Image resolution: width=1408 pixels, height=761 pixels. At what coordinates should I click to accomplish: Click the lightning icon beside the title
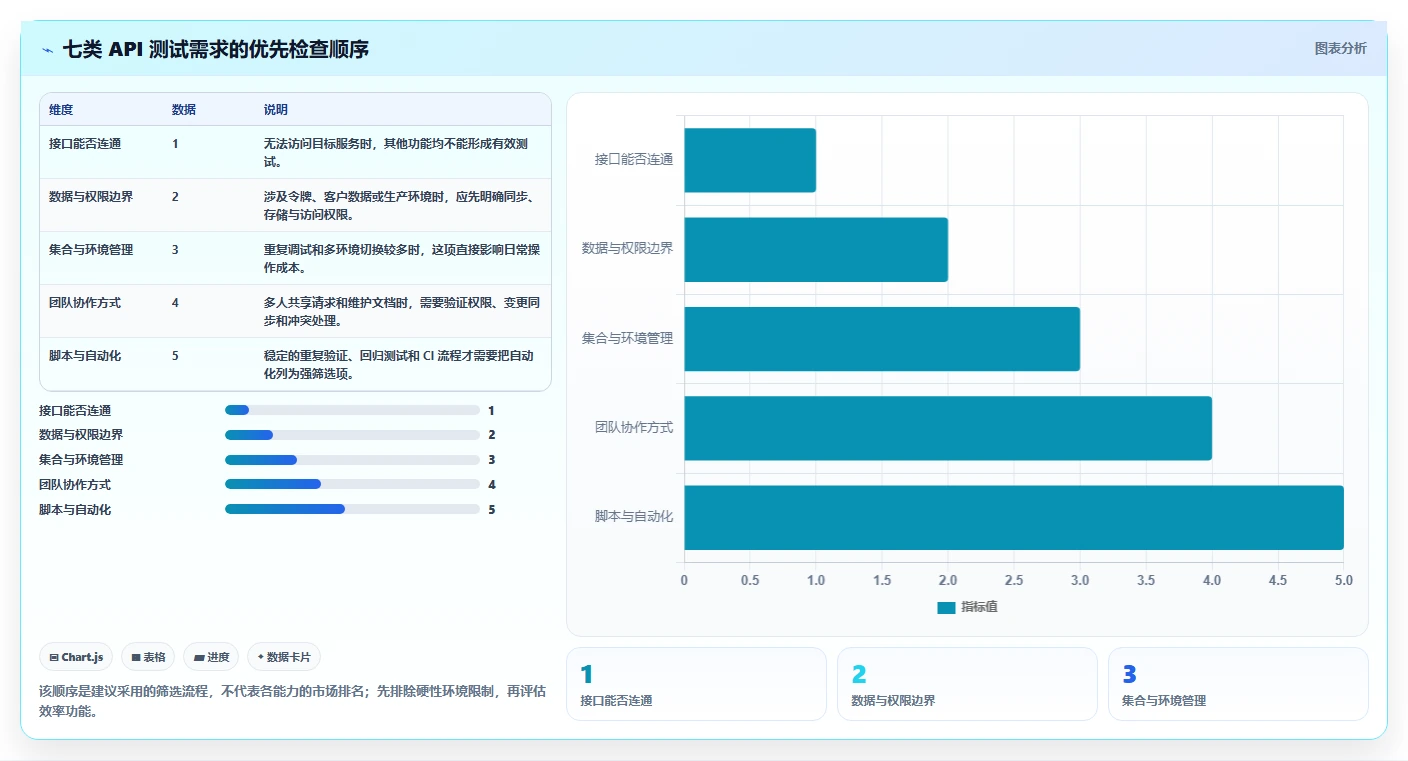point(47,49)
